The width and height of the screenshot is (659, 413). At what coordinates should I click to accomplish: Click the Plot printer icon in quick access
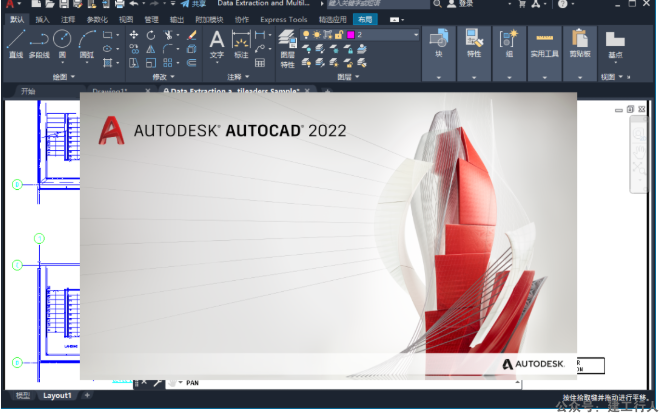point(120,4)
